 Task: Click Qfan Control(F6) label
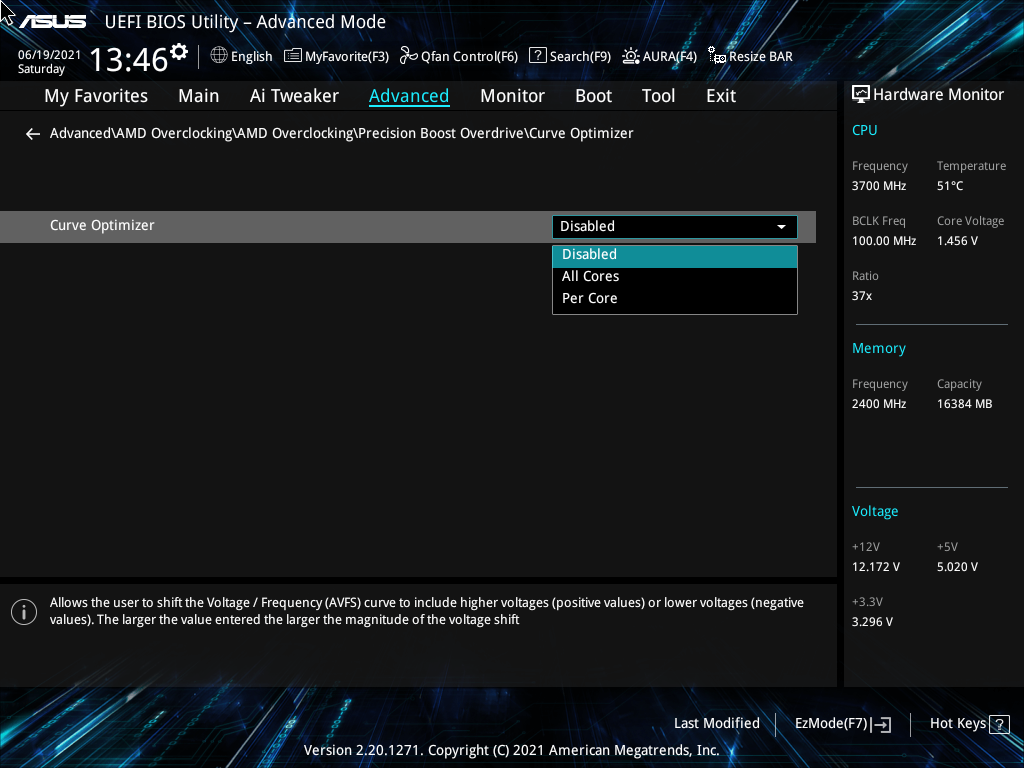click(469, 57)
